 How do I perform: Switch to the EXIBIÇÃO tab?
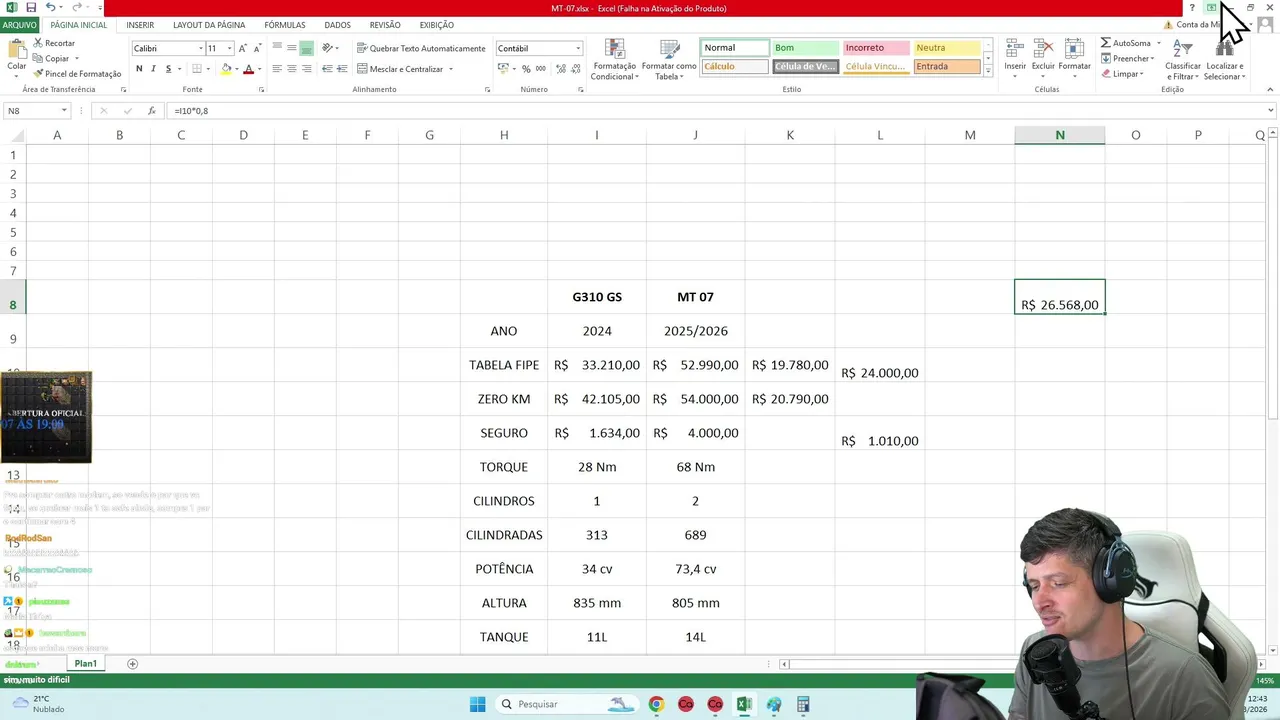pyautogui.click(x=436, y=25)
